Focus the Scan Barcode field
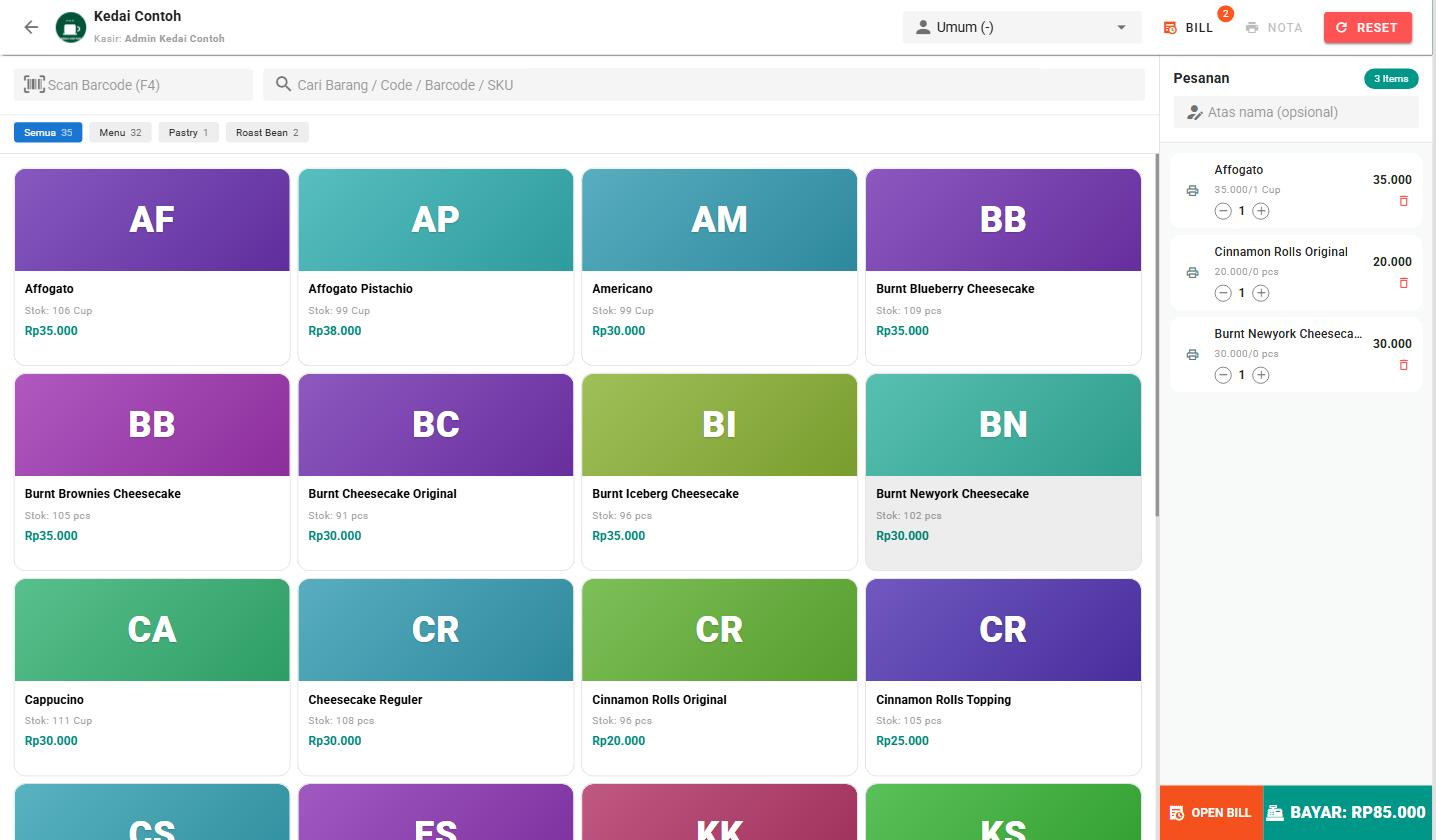This screenshot has width=1436, height=840. [133, 85]
